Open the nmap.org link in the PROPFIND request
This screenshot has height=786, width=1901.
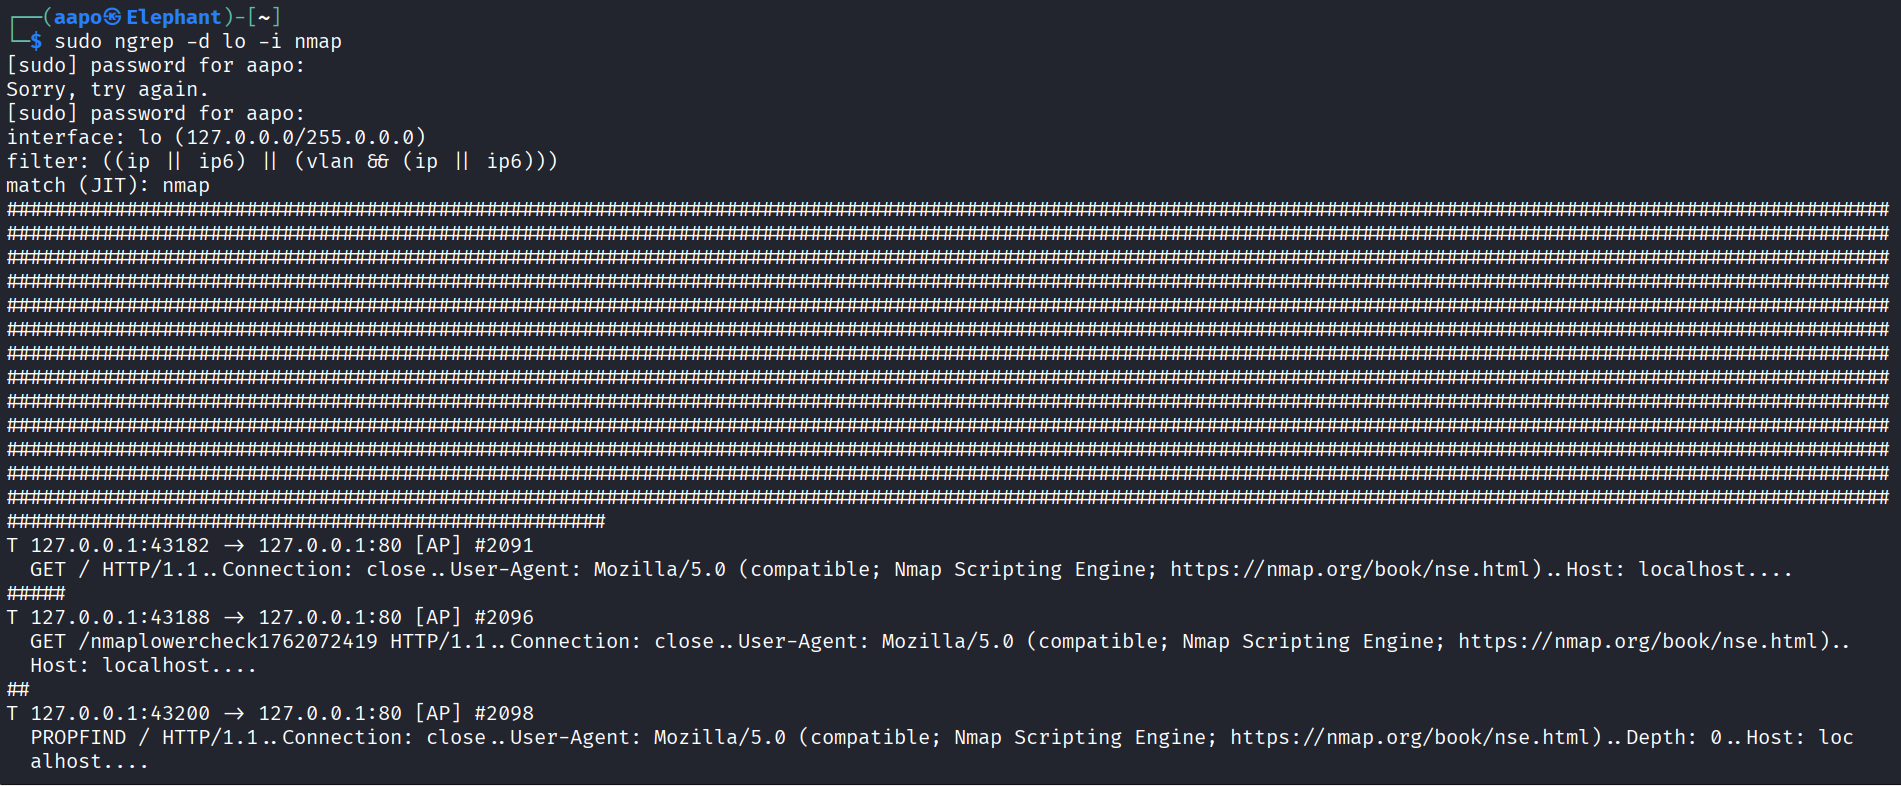point(1410,737)
